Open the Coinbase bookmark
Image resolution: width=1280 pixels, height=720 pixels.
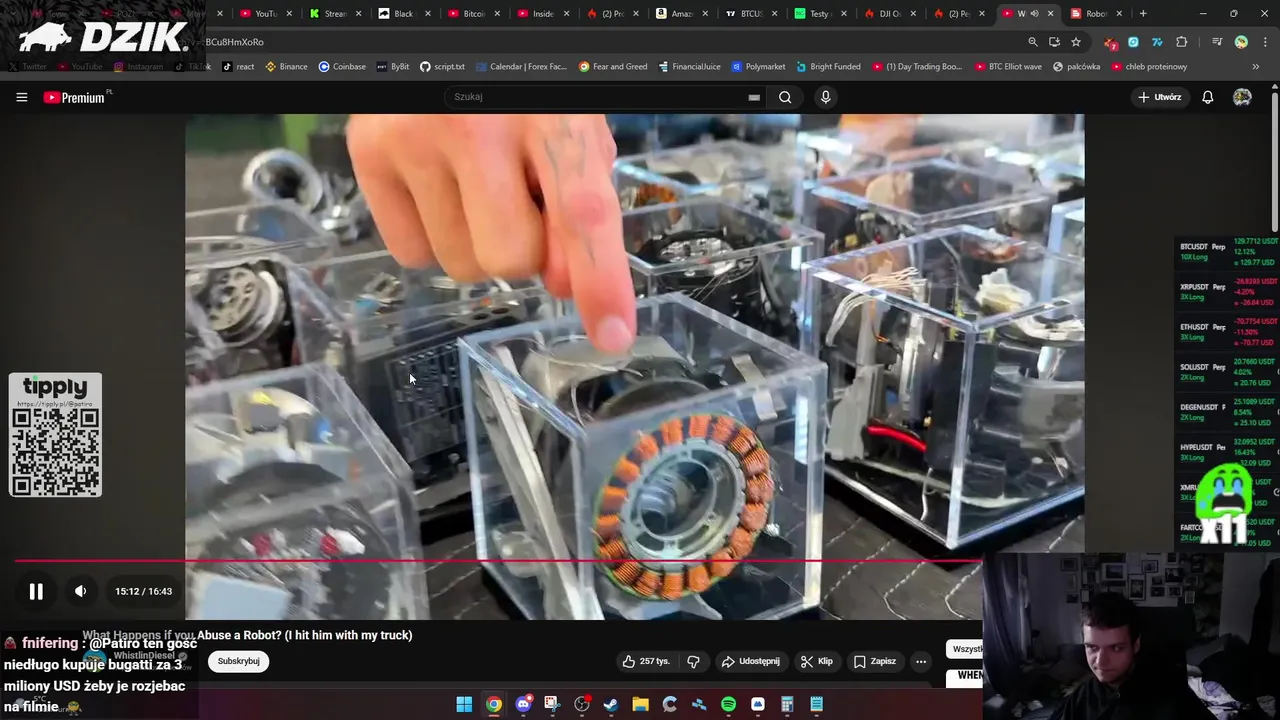tap(342, 67)
